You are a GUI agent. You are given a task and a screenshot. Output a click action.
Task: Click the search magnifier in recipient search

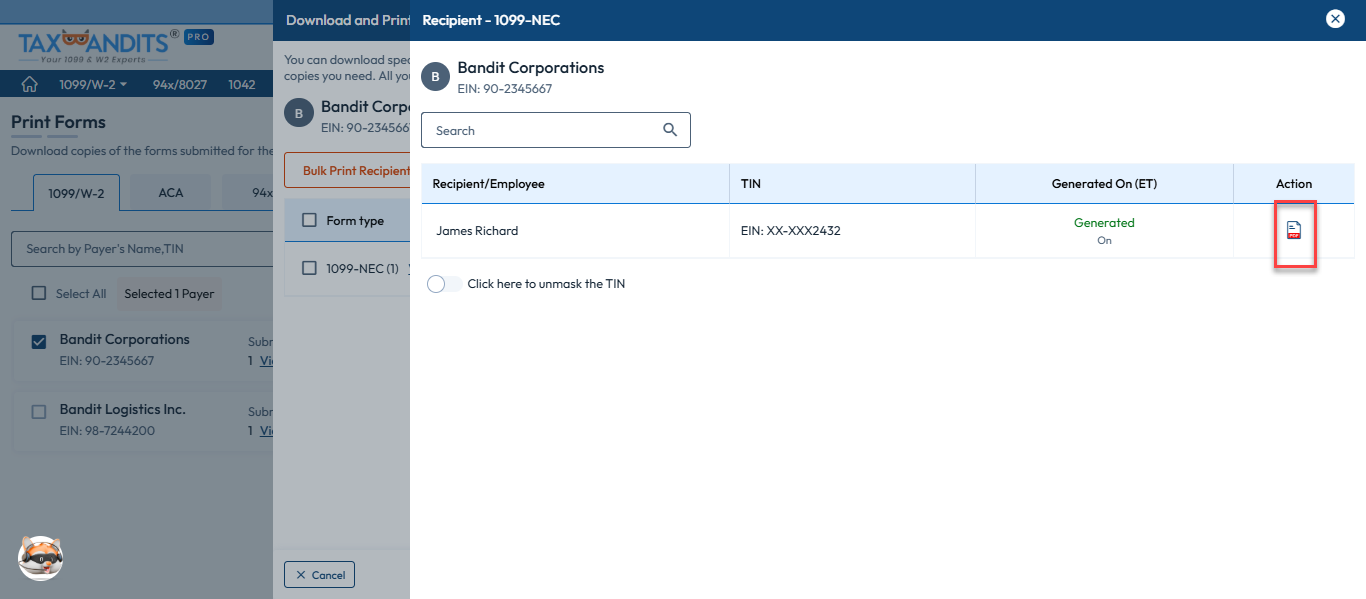[670, 130]
